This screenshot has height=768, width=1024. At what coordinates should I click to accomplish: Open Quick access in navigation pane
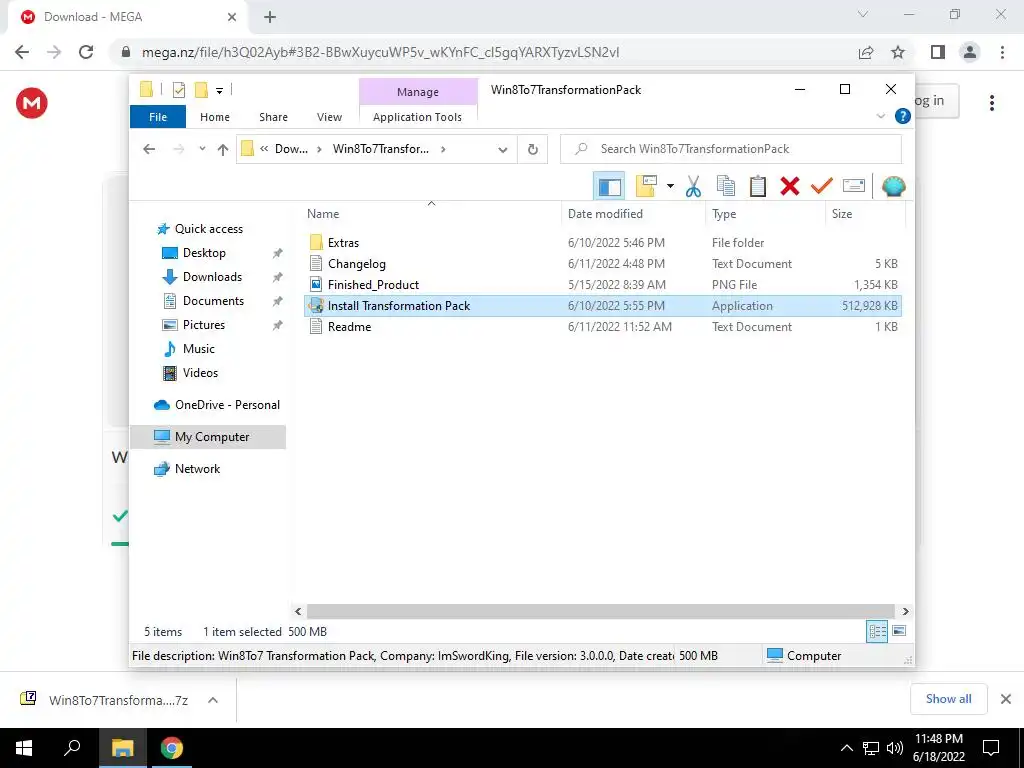tap(208, 229)
